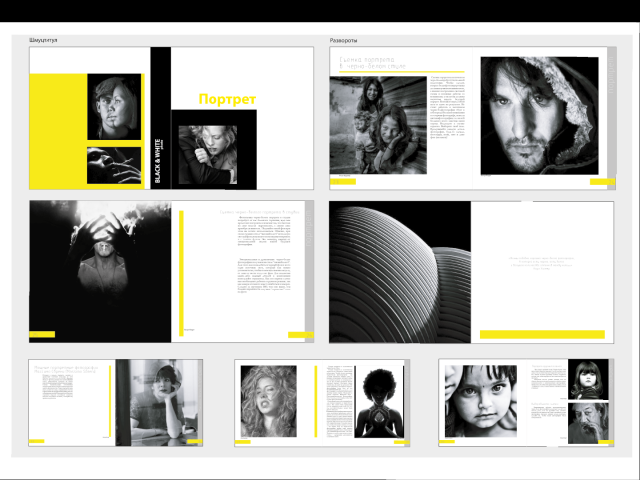
Task: Click first paragraph under studio portrait heading
Action: tap(264, 231)
